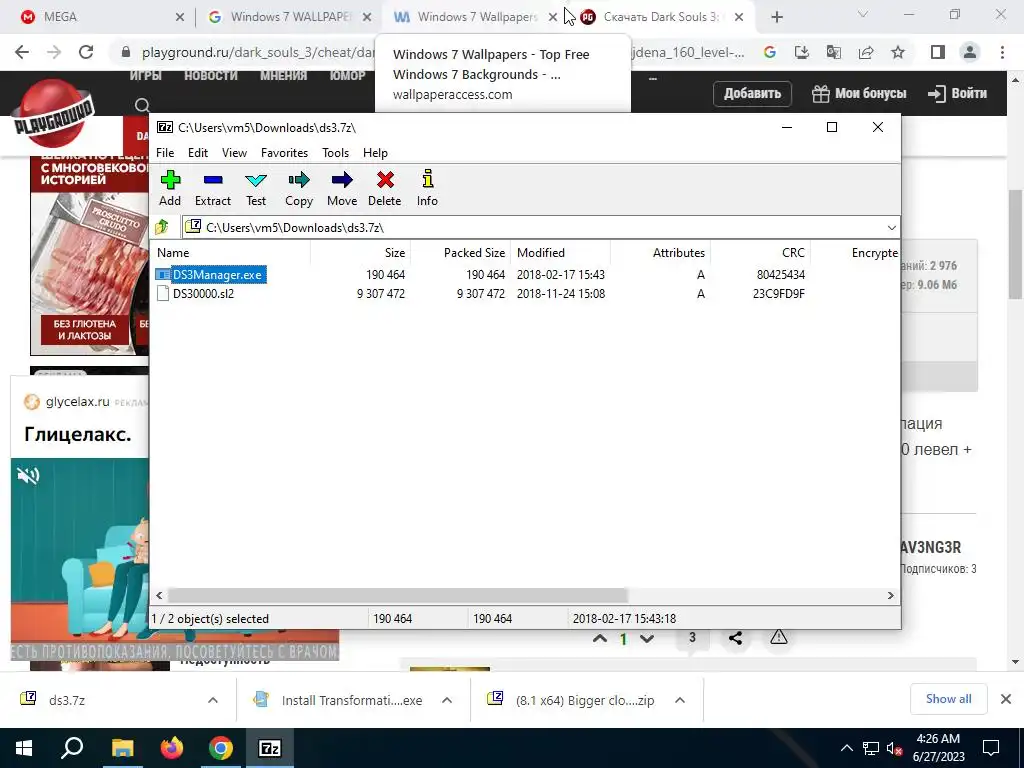1024x768 pixels.
Task: Click Show all downloads button
Action: pos(948,699)
